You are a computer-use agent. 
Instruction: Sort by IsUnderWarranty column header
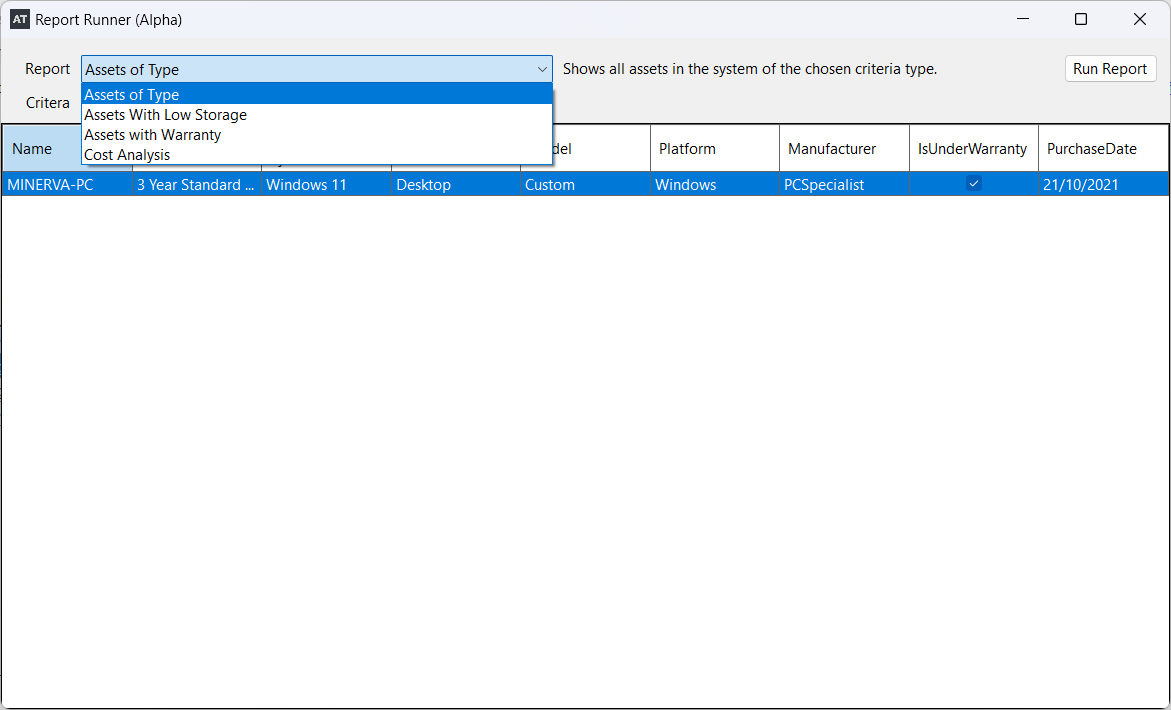click(x=972, y=149)
